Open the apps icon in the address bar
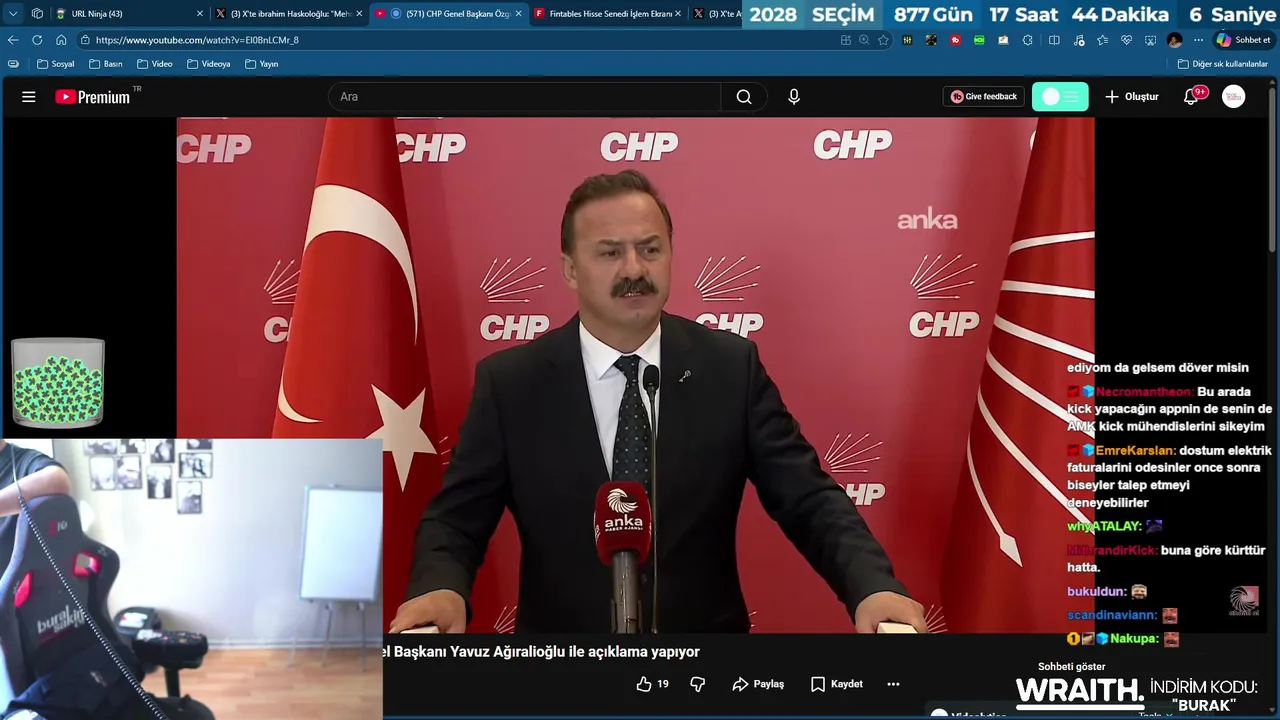Image resolution: width=1280 pixels, height=720 pixels. [846, 40]
